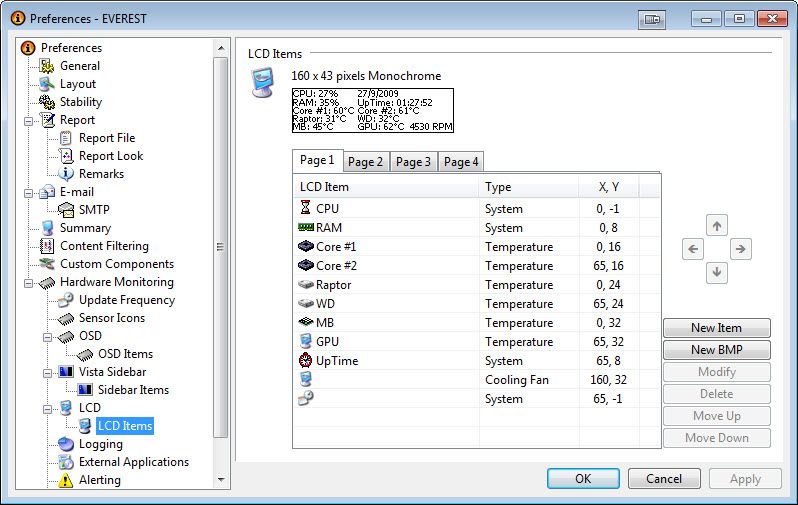Open Sidebar Items in tree
The image size is (798, 505).
coord(133,390)
